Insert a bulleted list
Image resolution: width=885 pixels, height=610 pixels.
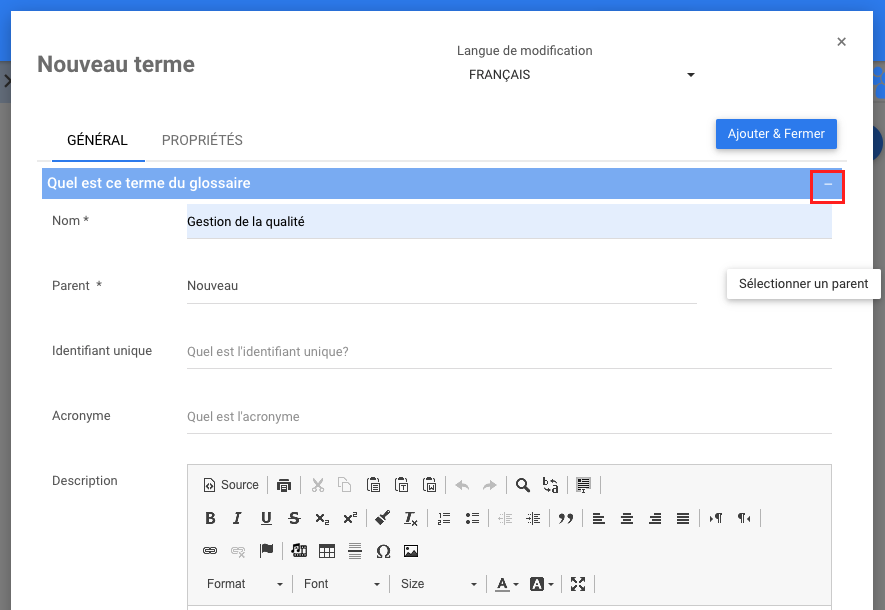(x=472, y=518)
